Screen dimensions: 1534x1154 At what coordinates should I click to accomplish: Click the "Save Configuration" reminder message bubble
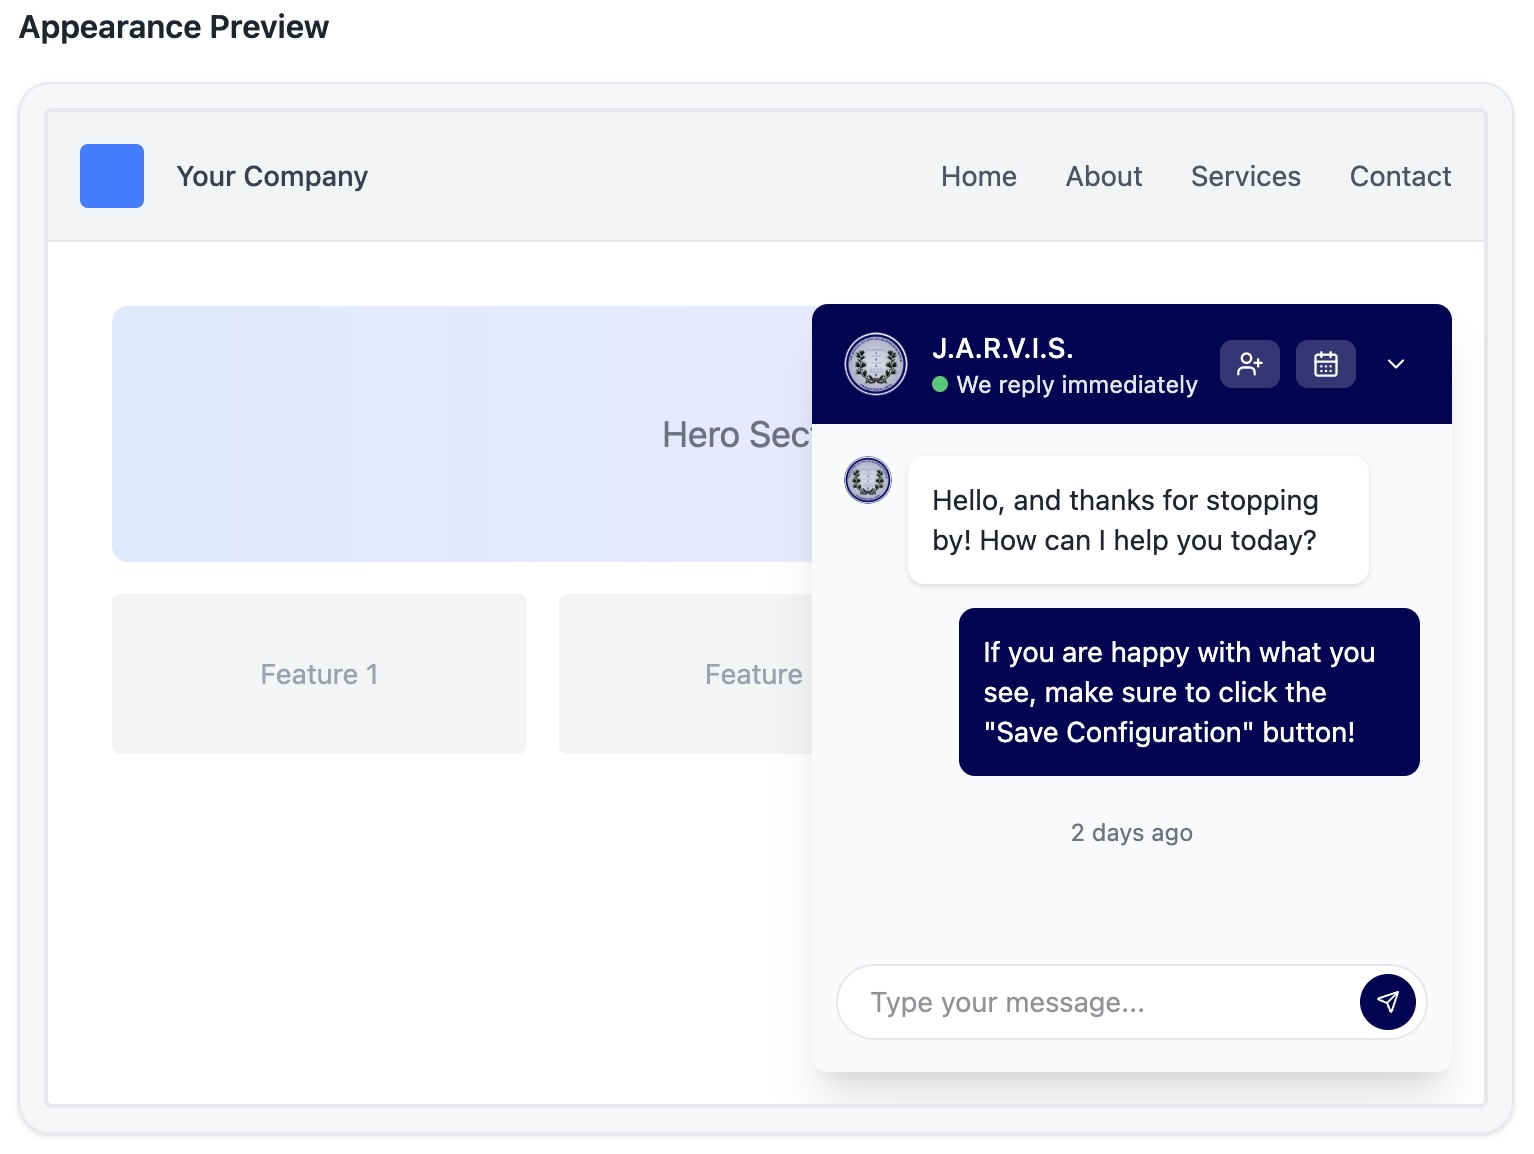tap(1189, 692)
